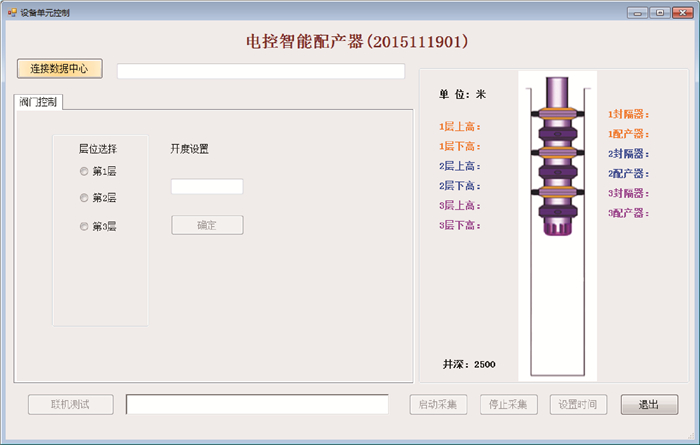This screenshot has width=700, height=445.
Task: Click the downhole tool diagram image
Action: (557, 225)
